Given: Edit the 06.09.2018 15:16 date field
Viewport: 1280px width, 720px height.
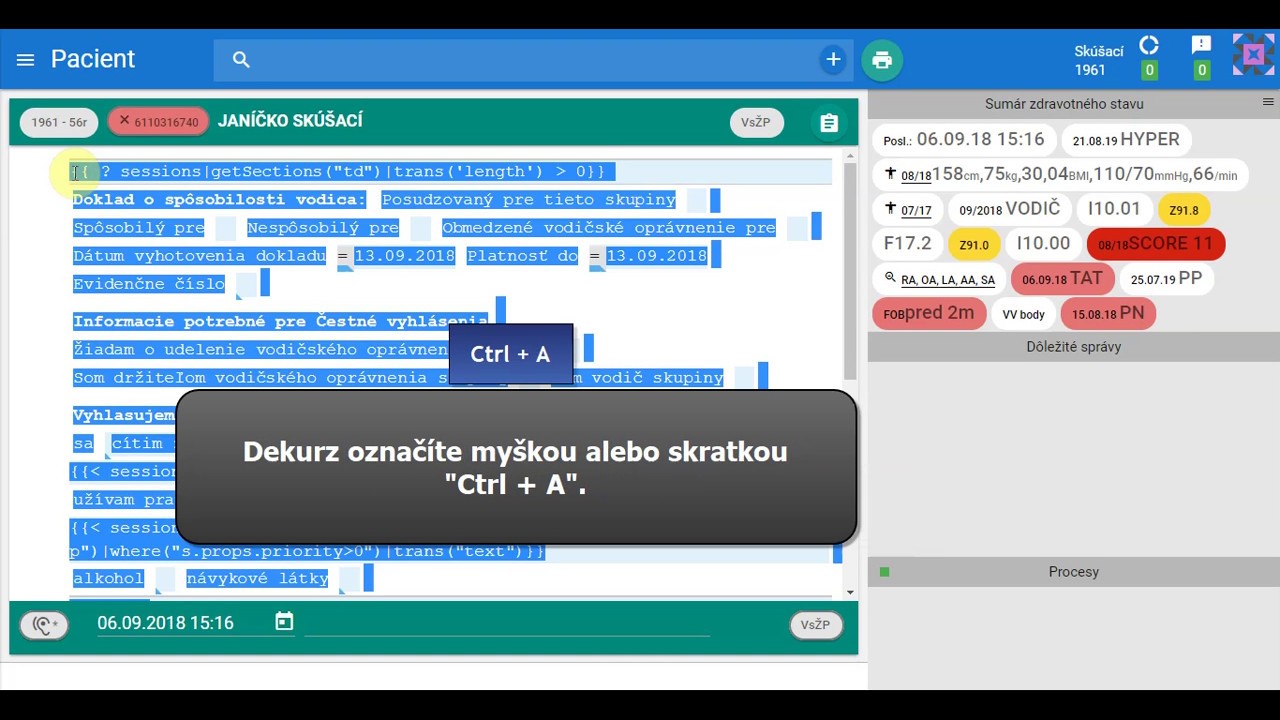Looking at the screenshot, I should click(166, 623).
